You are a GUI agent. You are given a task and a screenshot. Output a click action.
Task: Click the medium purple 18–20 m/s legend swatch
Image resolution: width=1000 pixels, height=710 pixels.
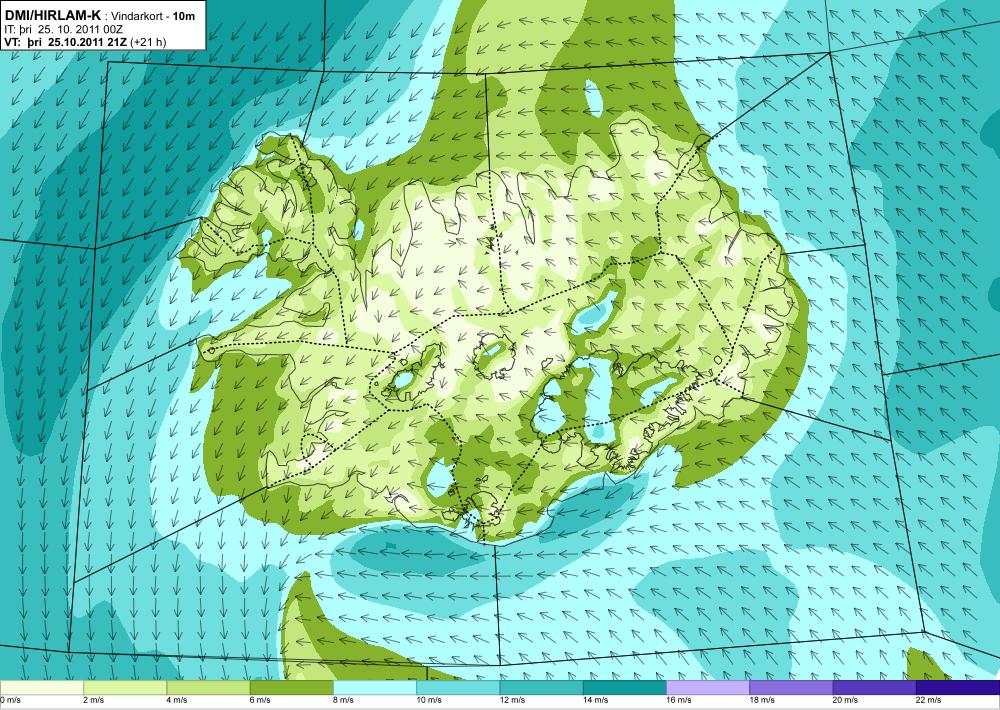pos(791,688)
